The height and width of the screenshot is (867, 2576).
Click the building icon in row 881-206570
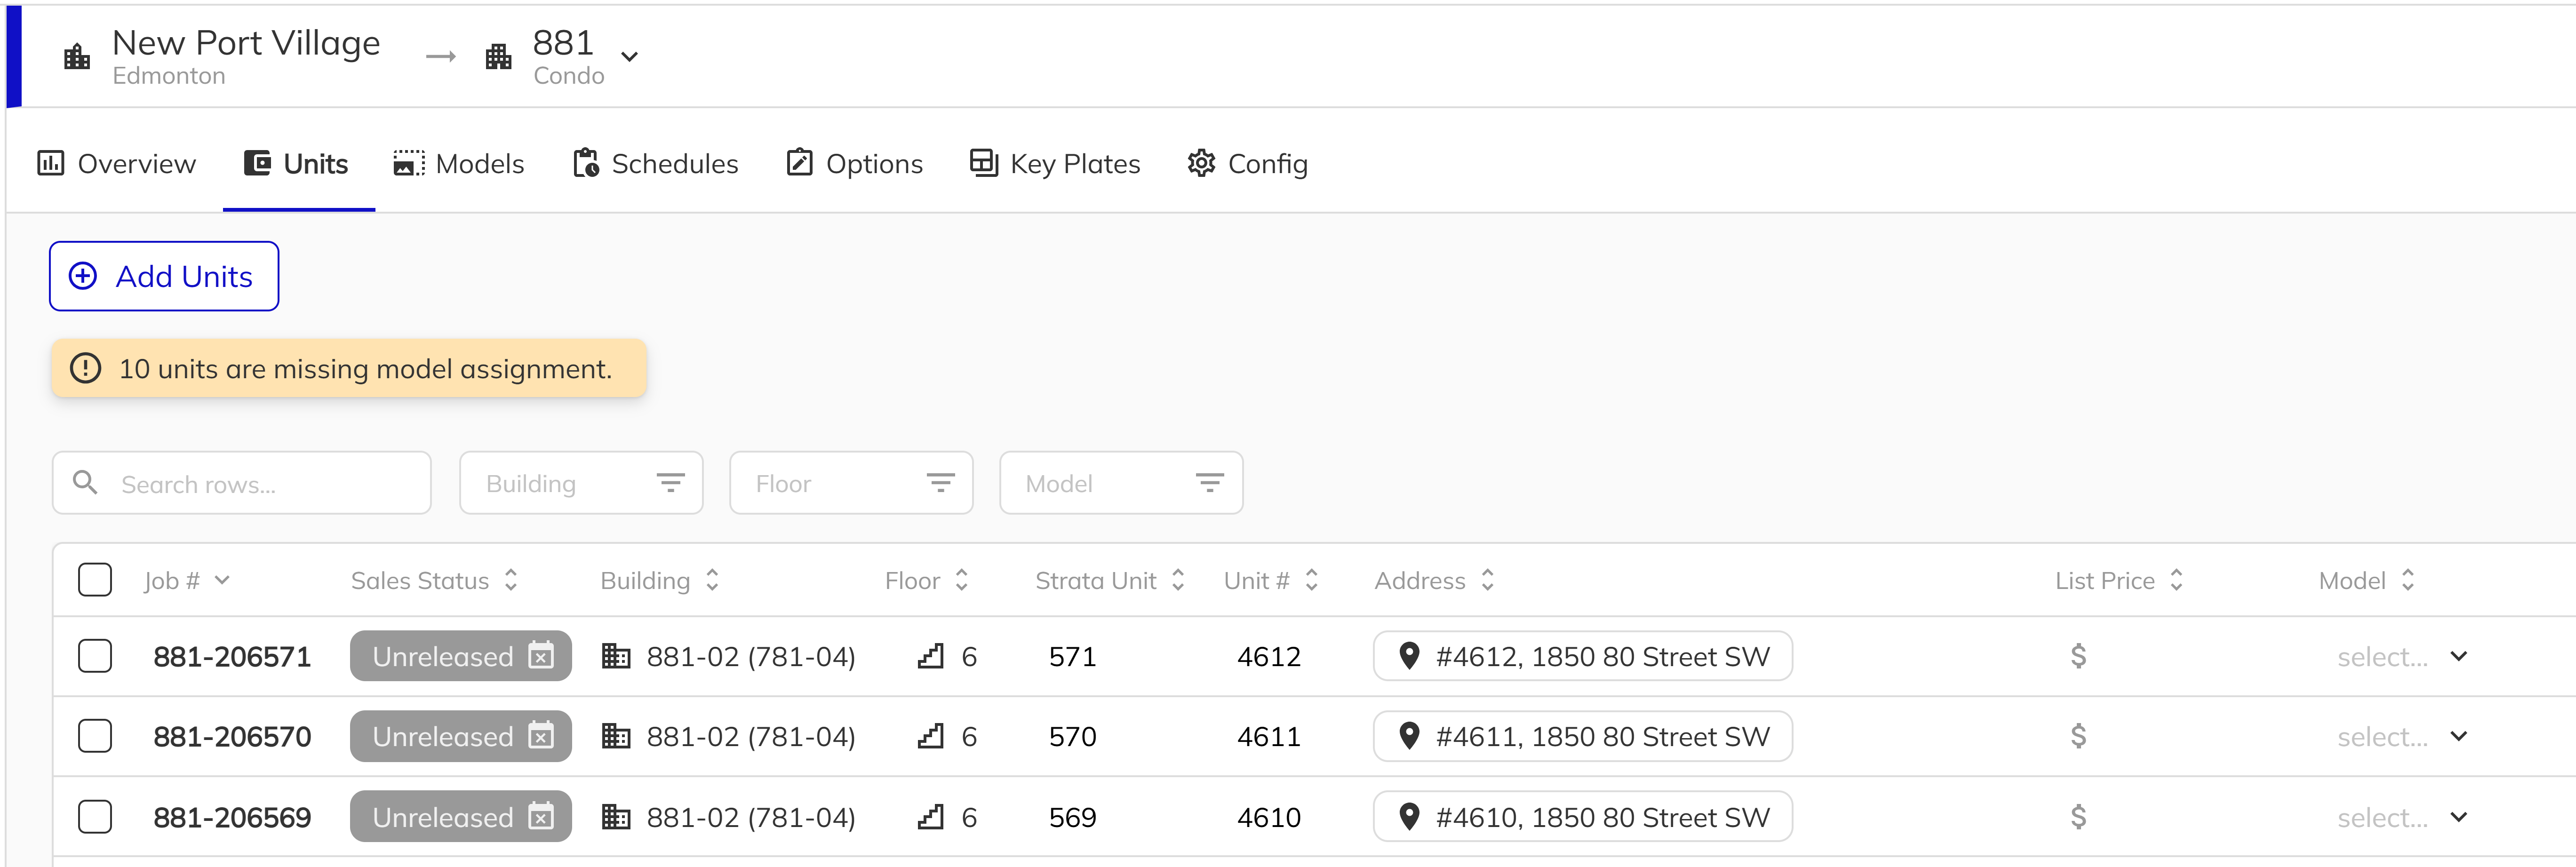coord(616,736)
